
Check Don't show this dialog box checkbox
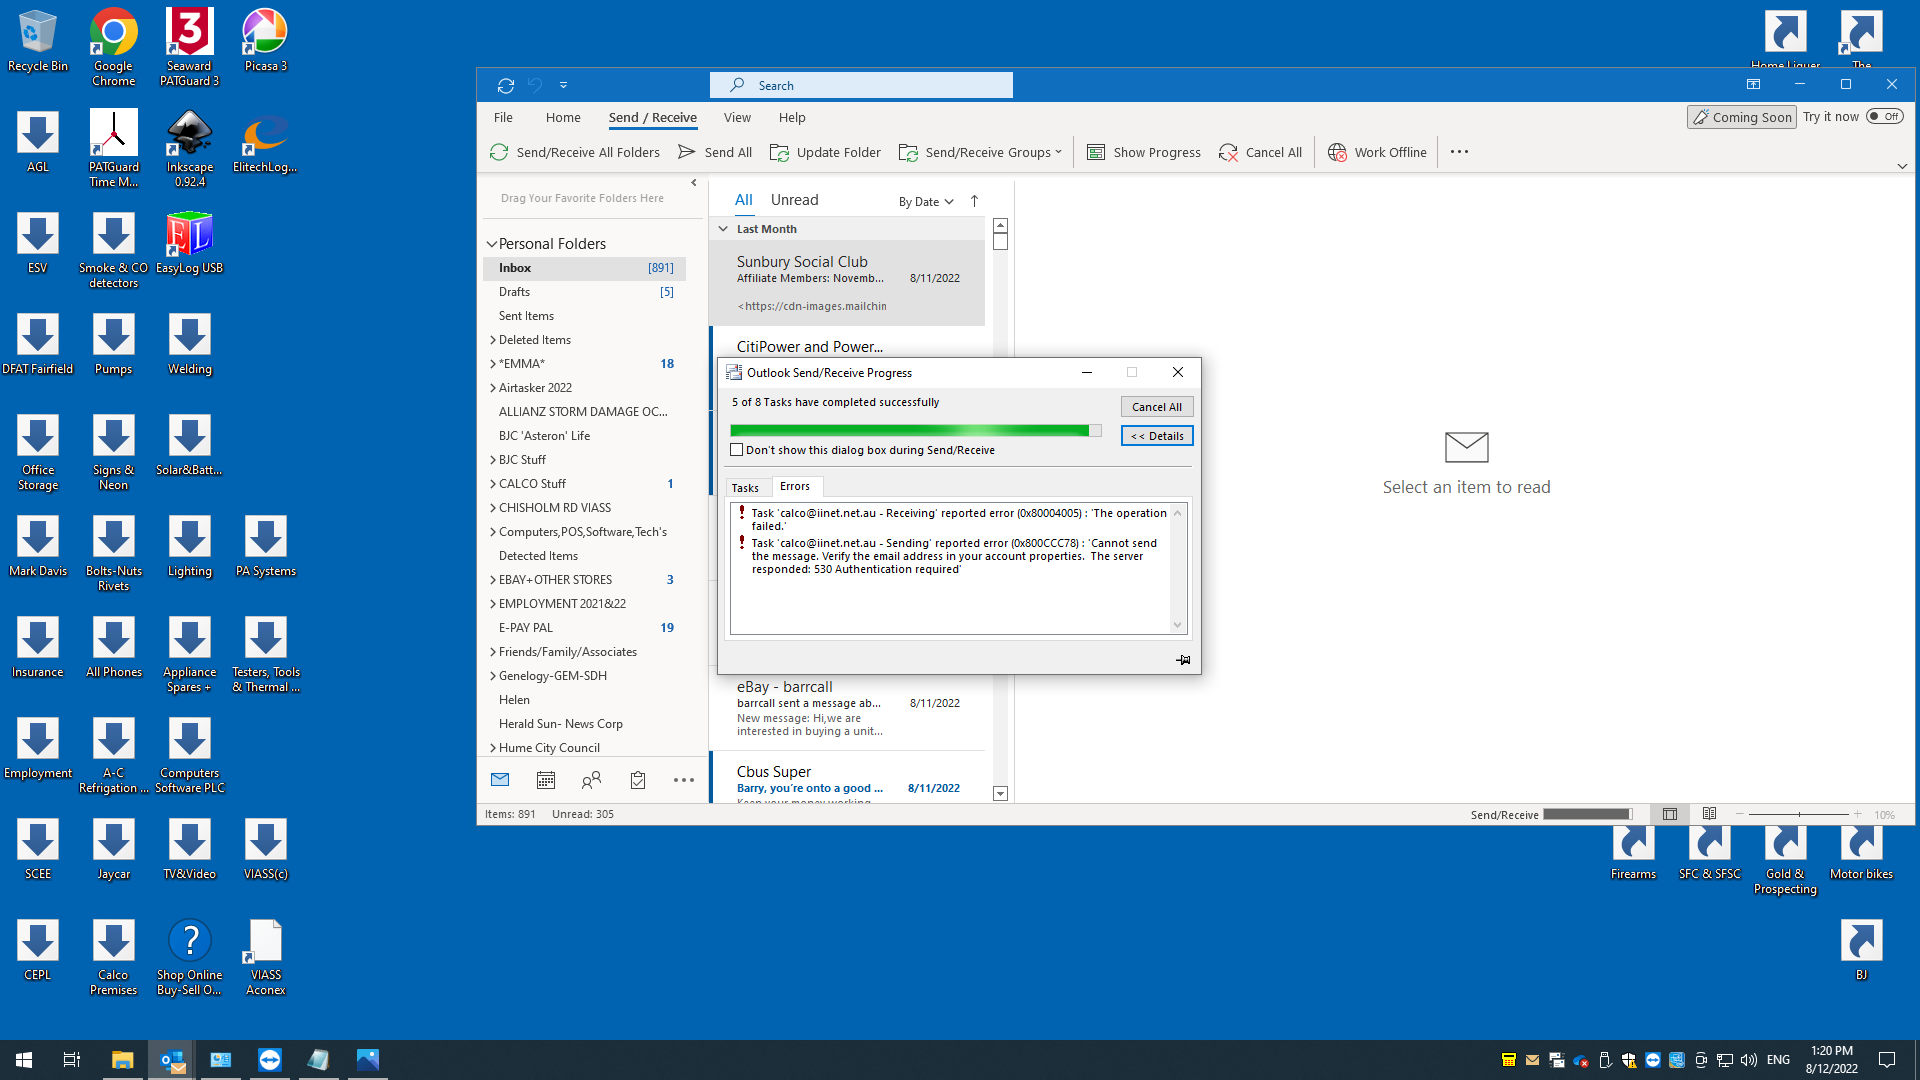point(737,450)
